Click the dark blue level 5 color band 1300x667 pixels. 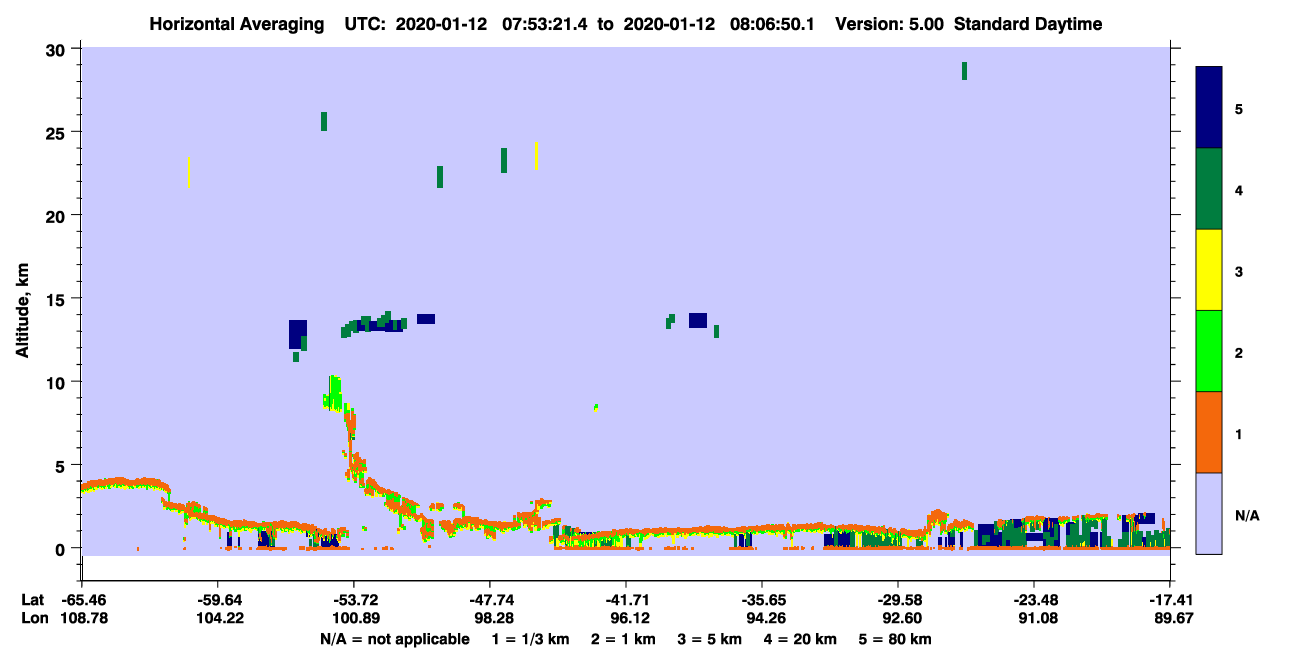[x=1209, y=108]
